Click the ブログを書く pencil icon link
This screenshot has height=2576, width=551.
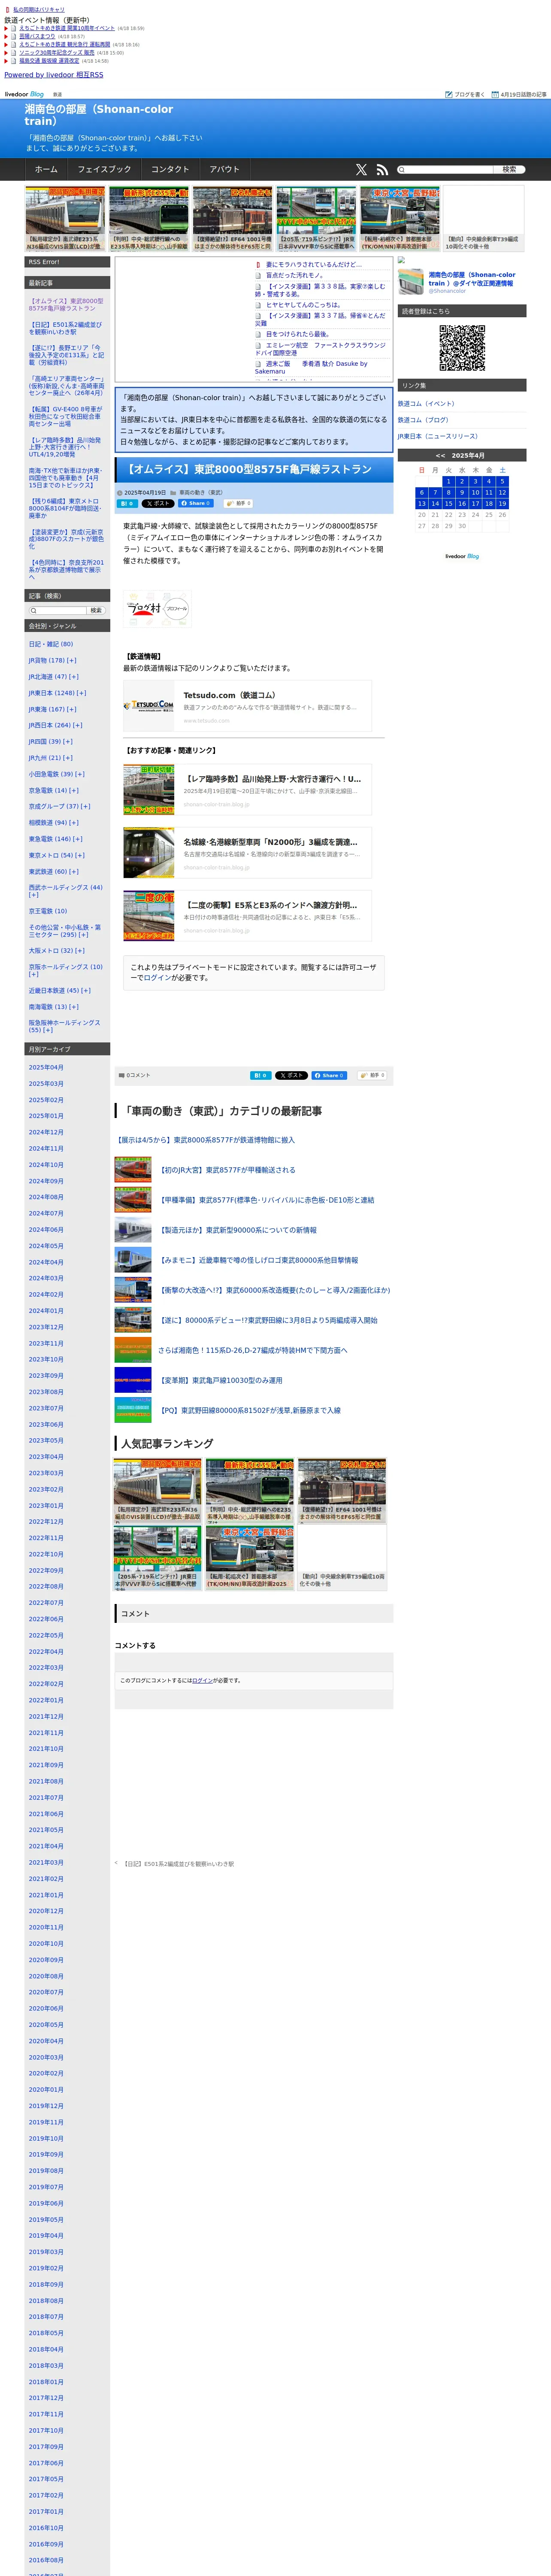click(465, 94)
